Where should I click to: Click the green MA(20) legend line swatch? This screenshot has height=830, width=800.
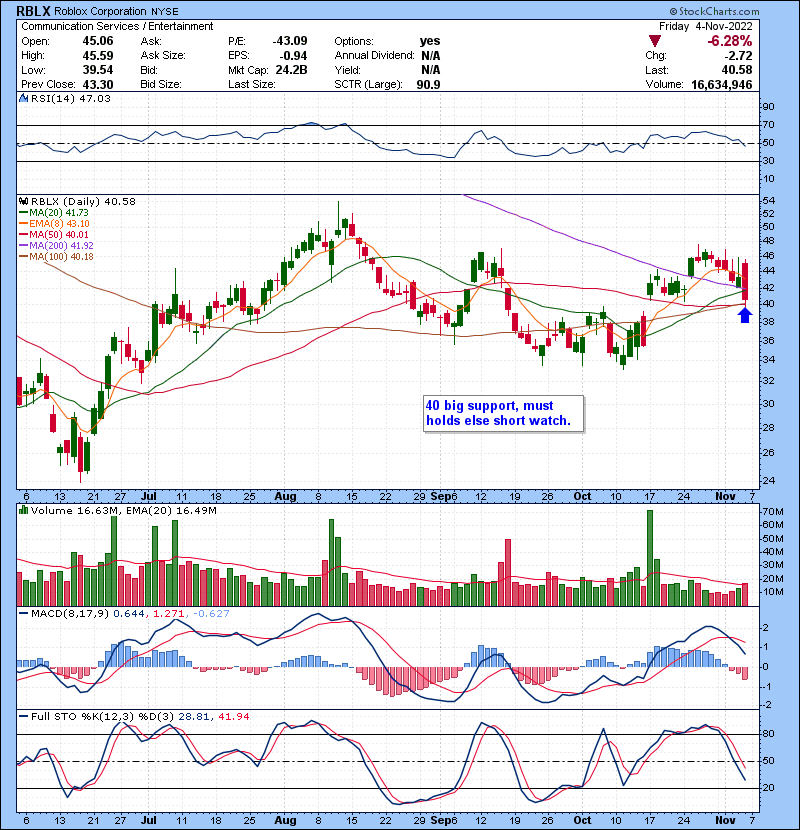click(23, 213)
